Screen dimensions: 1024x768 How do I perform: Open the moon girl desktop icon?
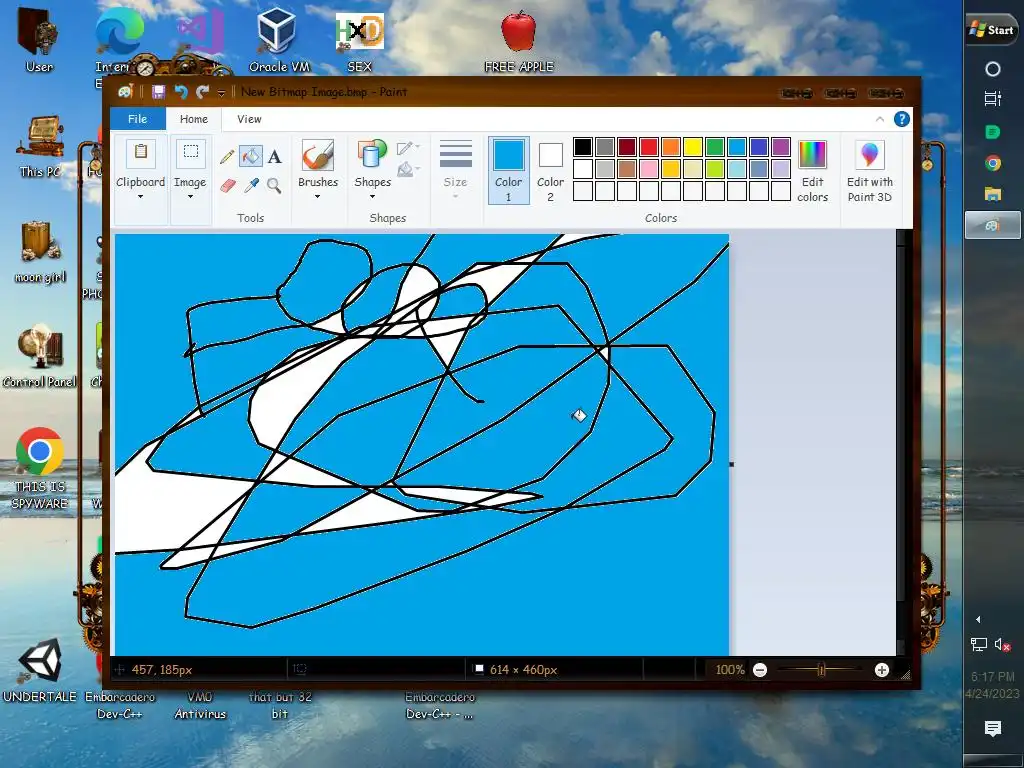pyautogui.click(x=40, y=251)
